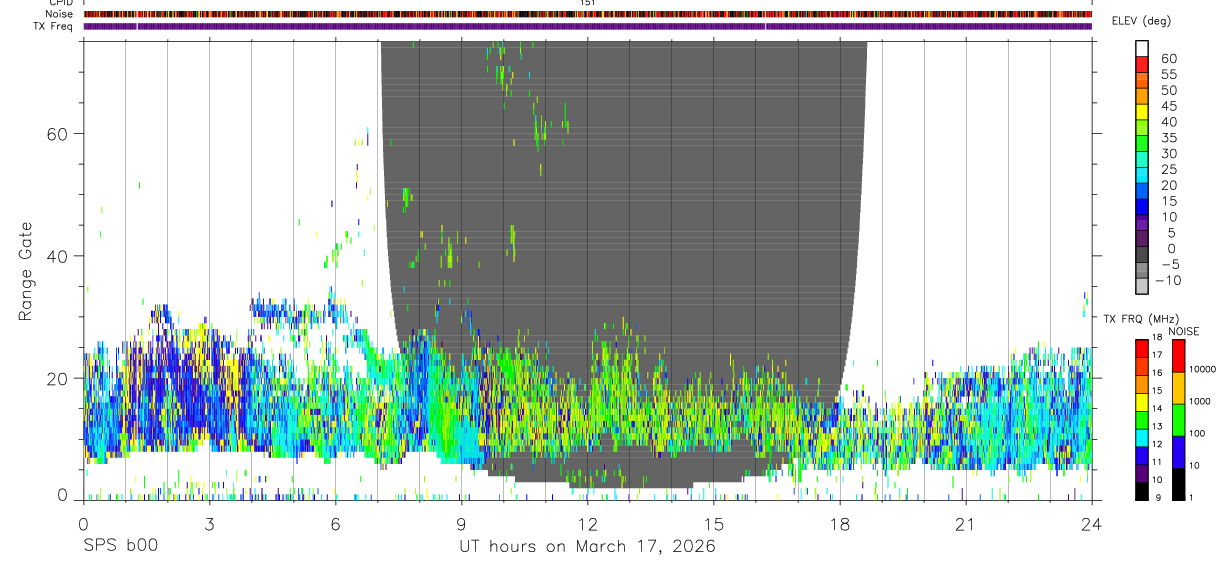Click the 'Noise' strip label at top left

[60, 14]
